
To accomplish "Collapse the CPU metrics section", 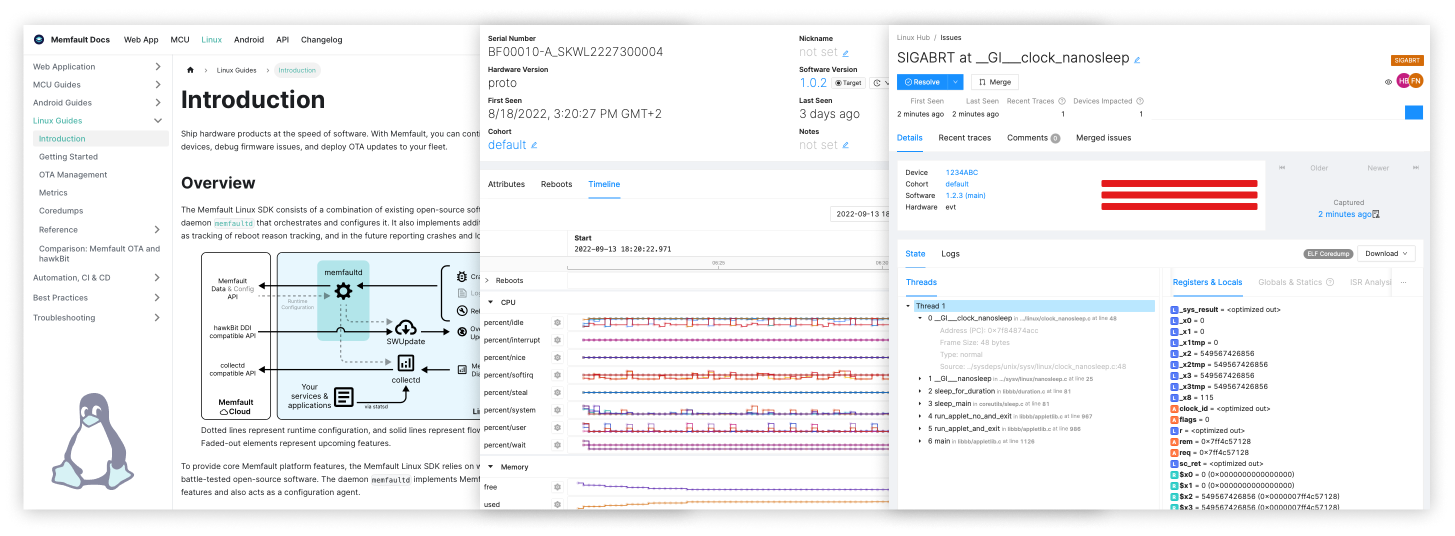I will click(490, 302).
